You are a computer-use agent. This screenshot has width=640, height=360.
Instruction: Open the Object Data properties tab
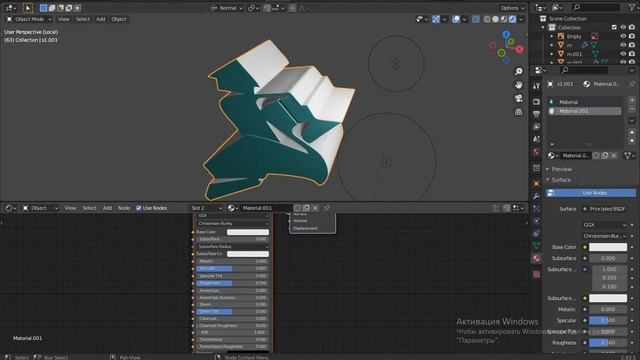(x=536, y=246)
